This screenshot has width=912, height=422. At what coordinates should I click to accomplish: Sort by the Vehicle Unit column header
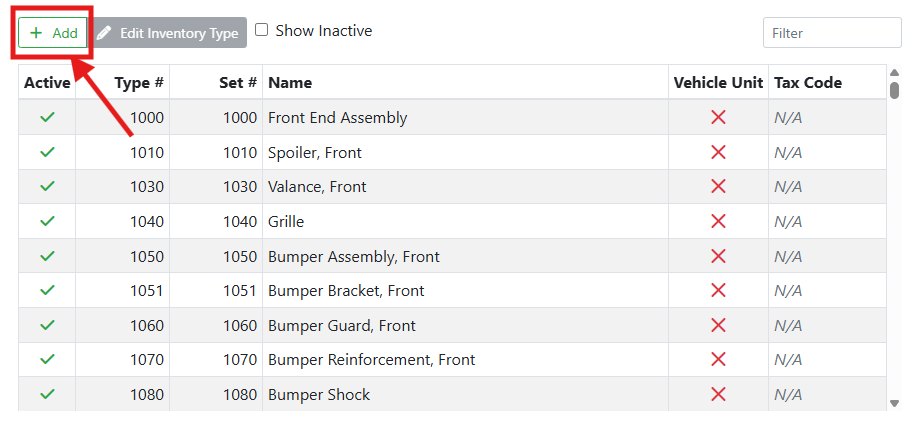718,83
